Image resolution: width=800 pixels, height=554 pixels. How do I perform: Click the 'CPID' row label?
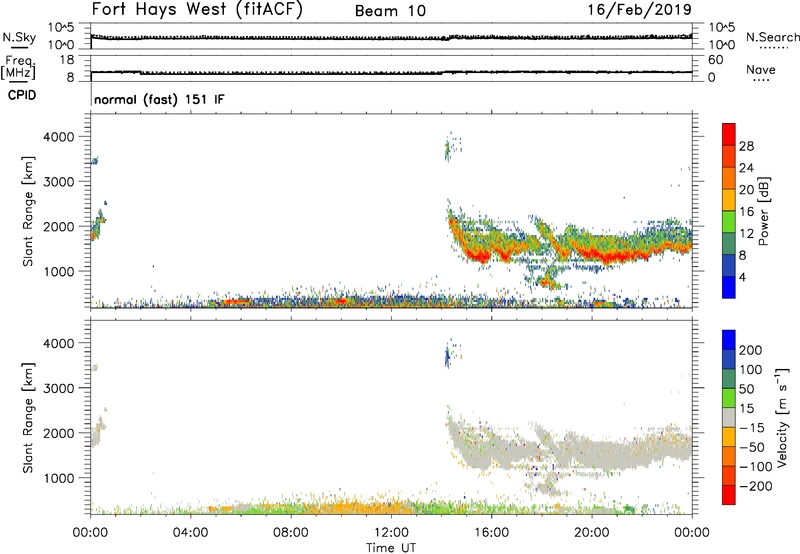coord(22,95)
